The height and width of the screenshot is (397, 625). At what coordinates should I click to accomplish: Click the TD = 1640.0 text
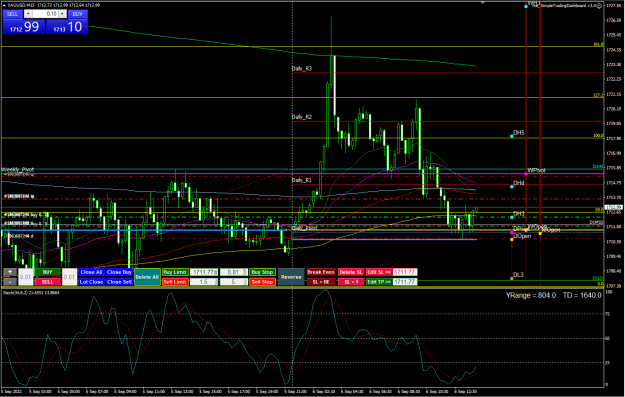582,295
